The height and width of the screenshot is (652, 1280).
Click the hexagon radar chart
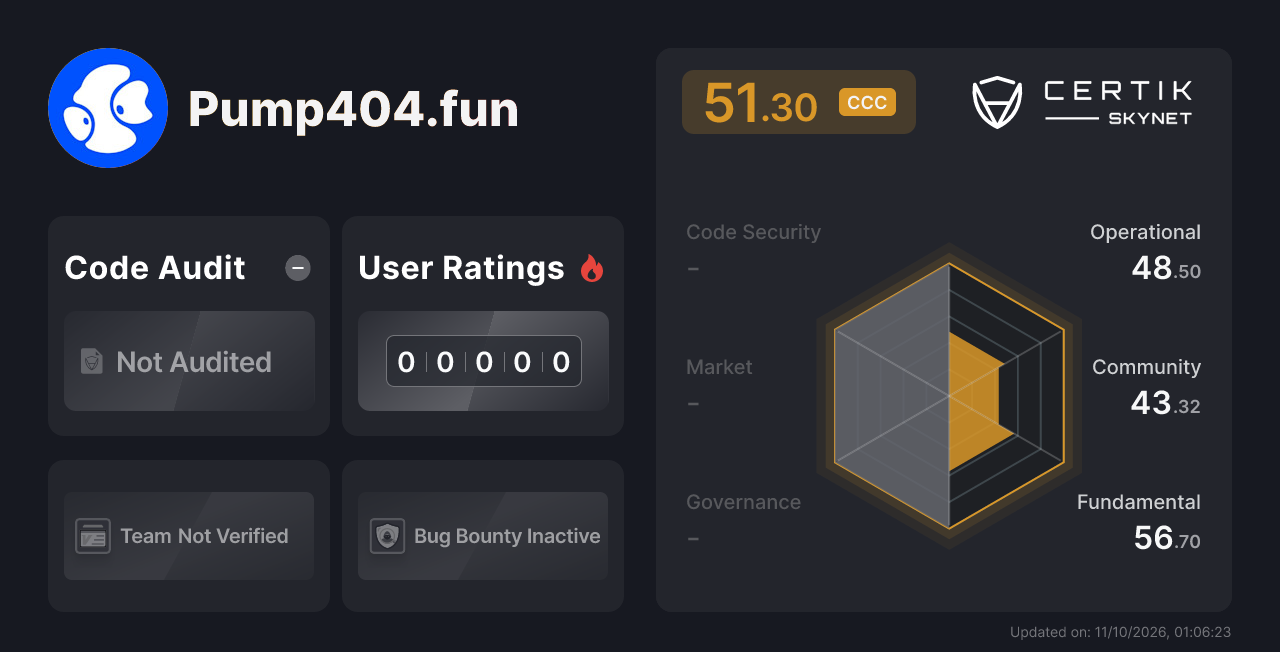[x=949, y=396]
